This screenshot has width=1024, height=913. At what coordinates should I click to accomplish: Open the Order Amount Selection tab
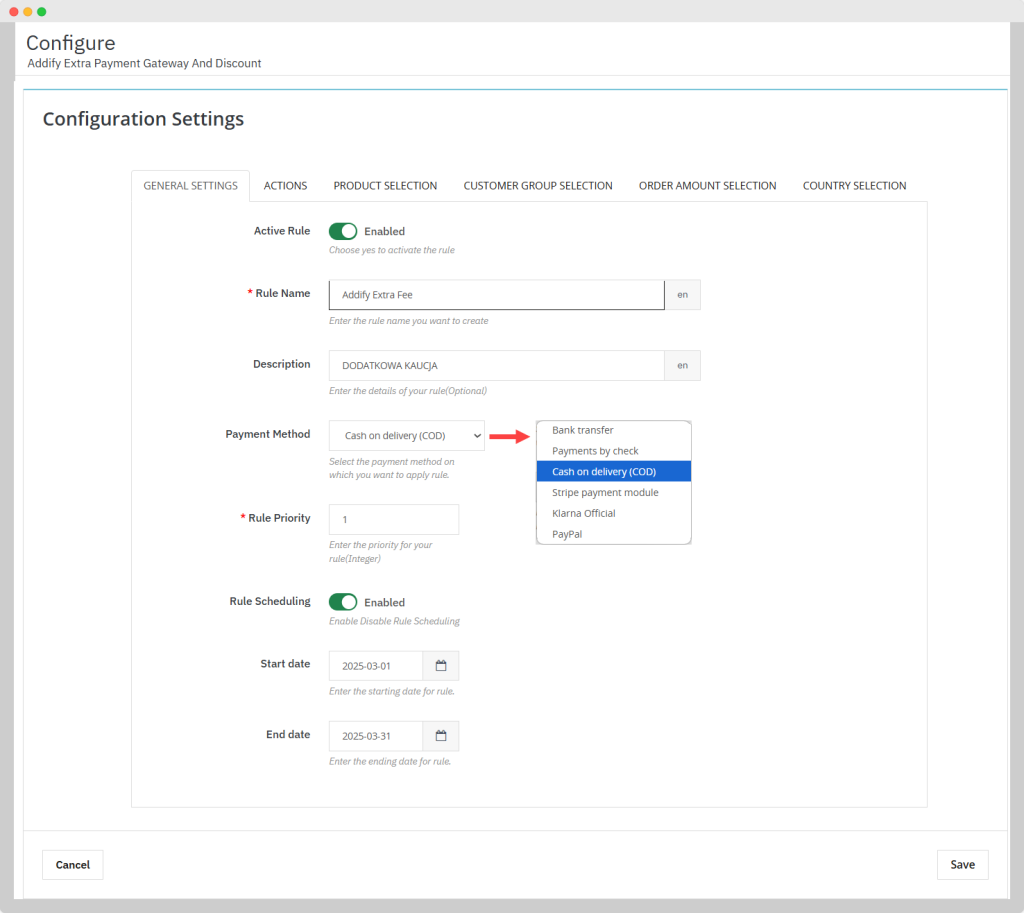pyautogui.click(x=707, y=185)
